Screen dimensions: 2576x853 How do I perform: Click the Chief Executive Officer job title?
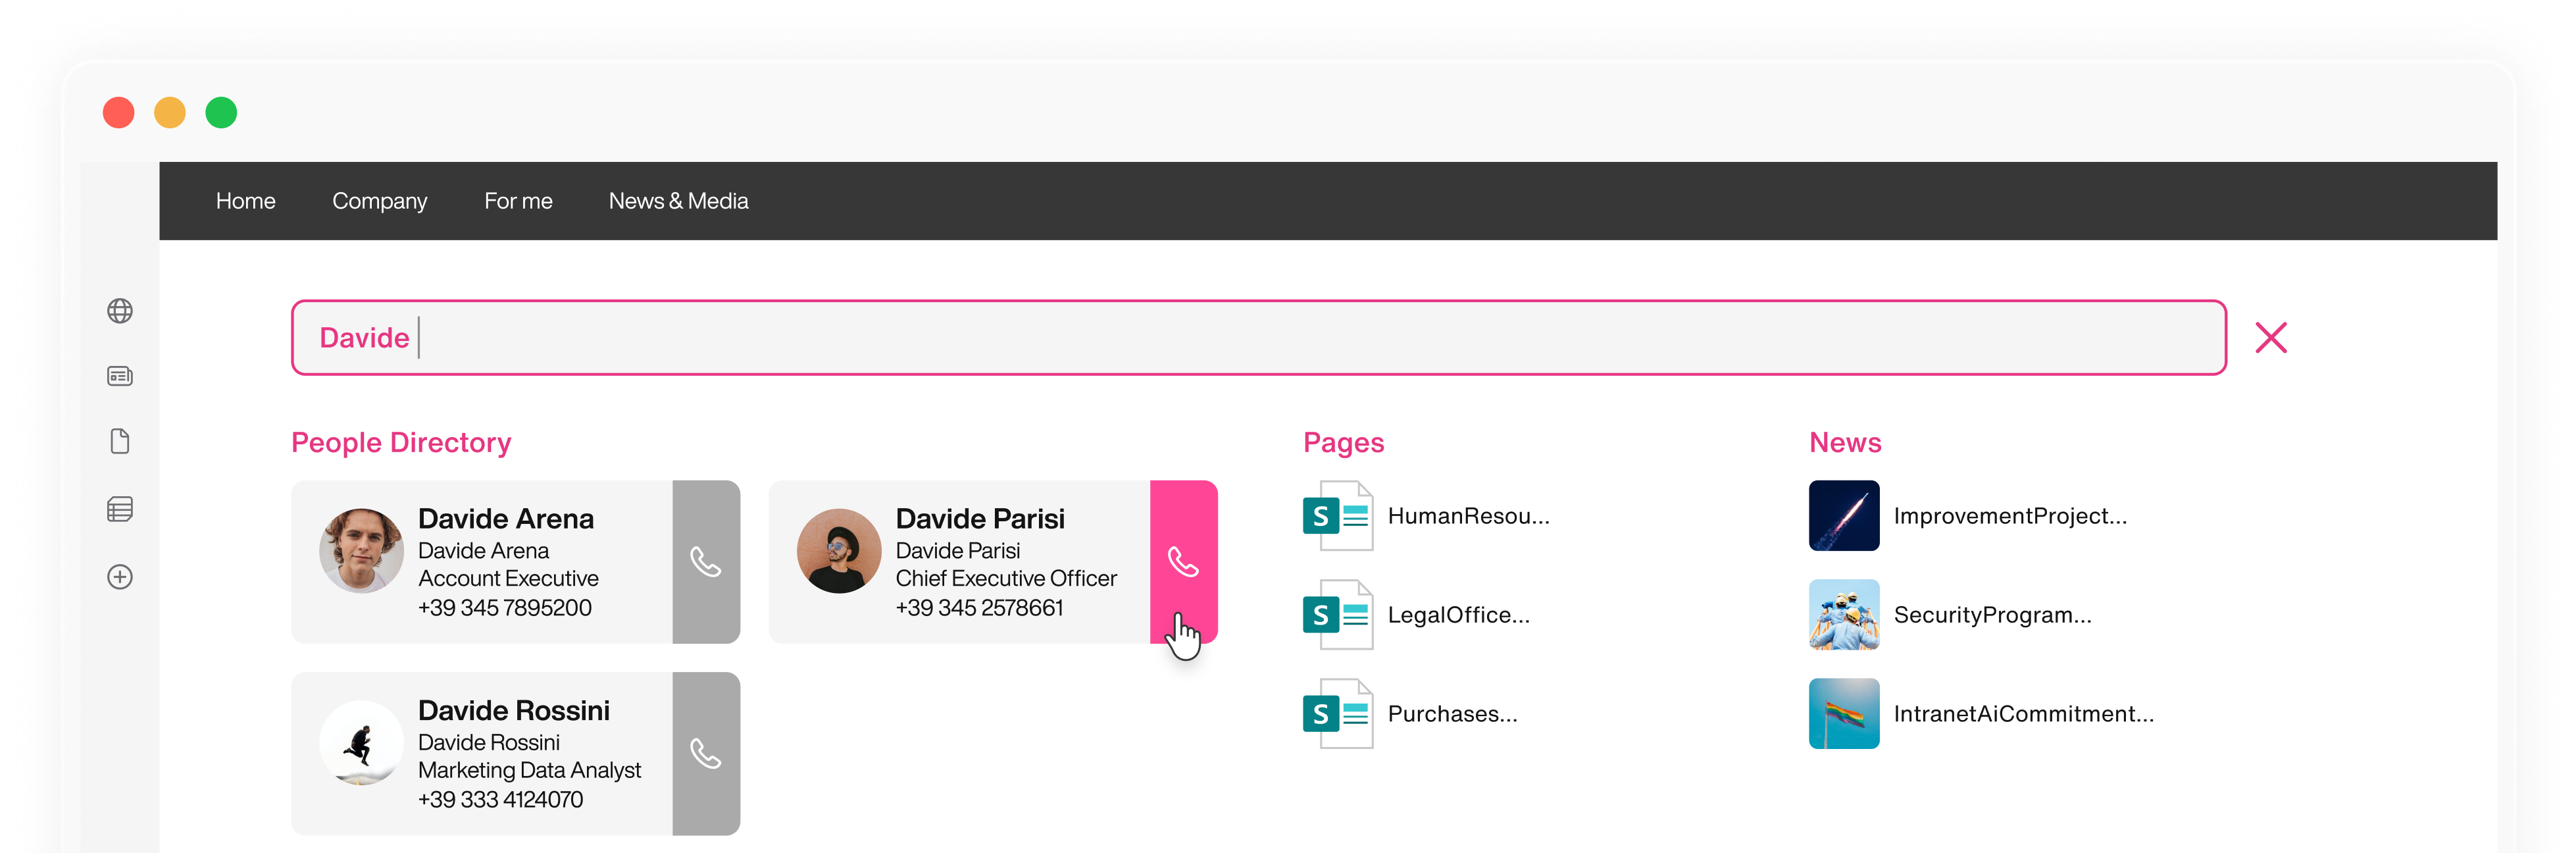[1006, 579]
